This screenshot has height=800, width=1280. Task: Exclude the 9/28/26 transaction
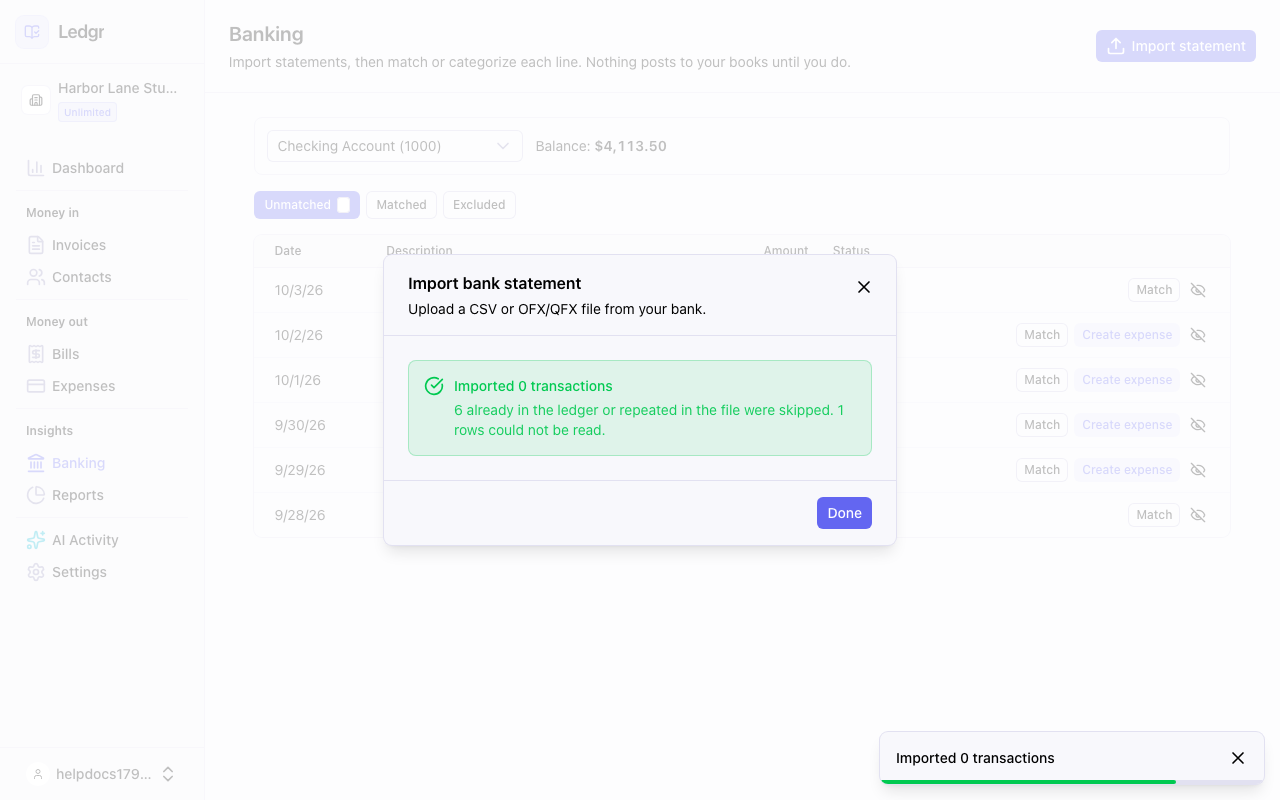click(x=1198, y=515)
